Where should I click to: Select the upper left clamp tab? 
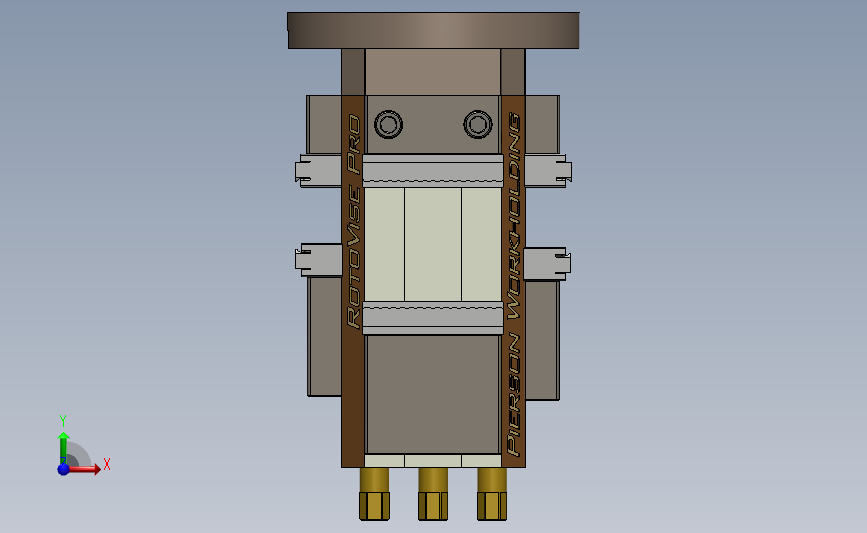click(318, 171)
